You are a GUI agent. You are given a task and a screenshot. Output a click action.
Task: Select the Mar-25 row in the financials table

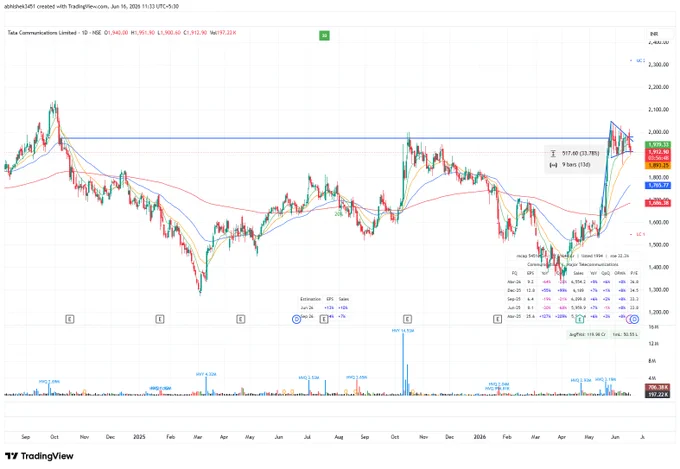coord(573,317)
